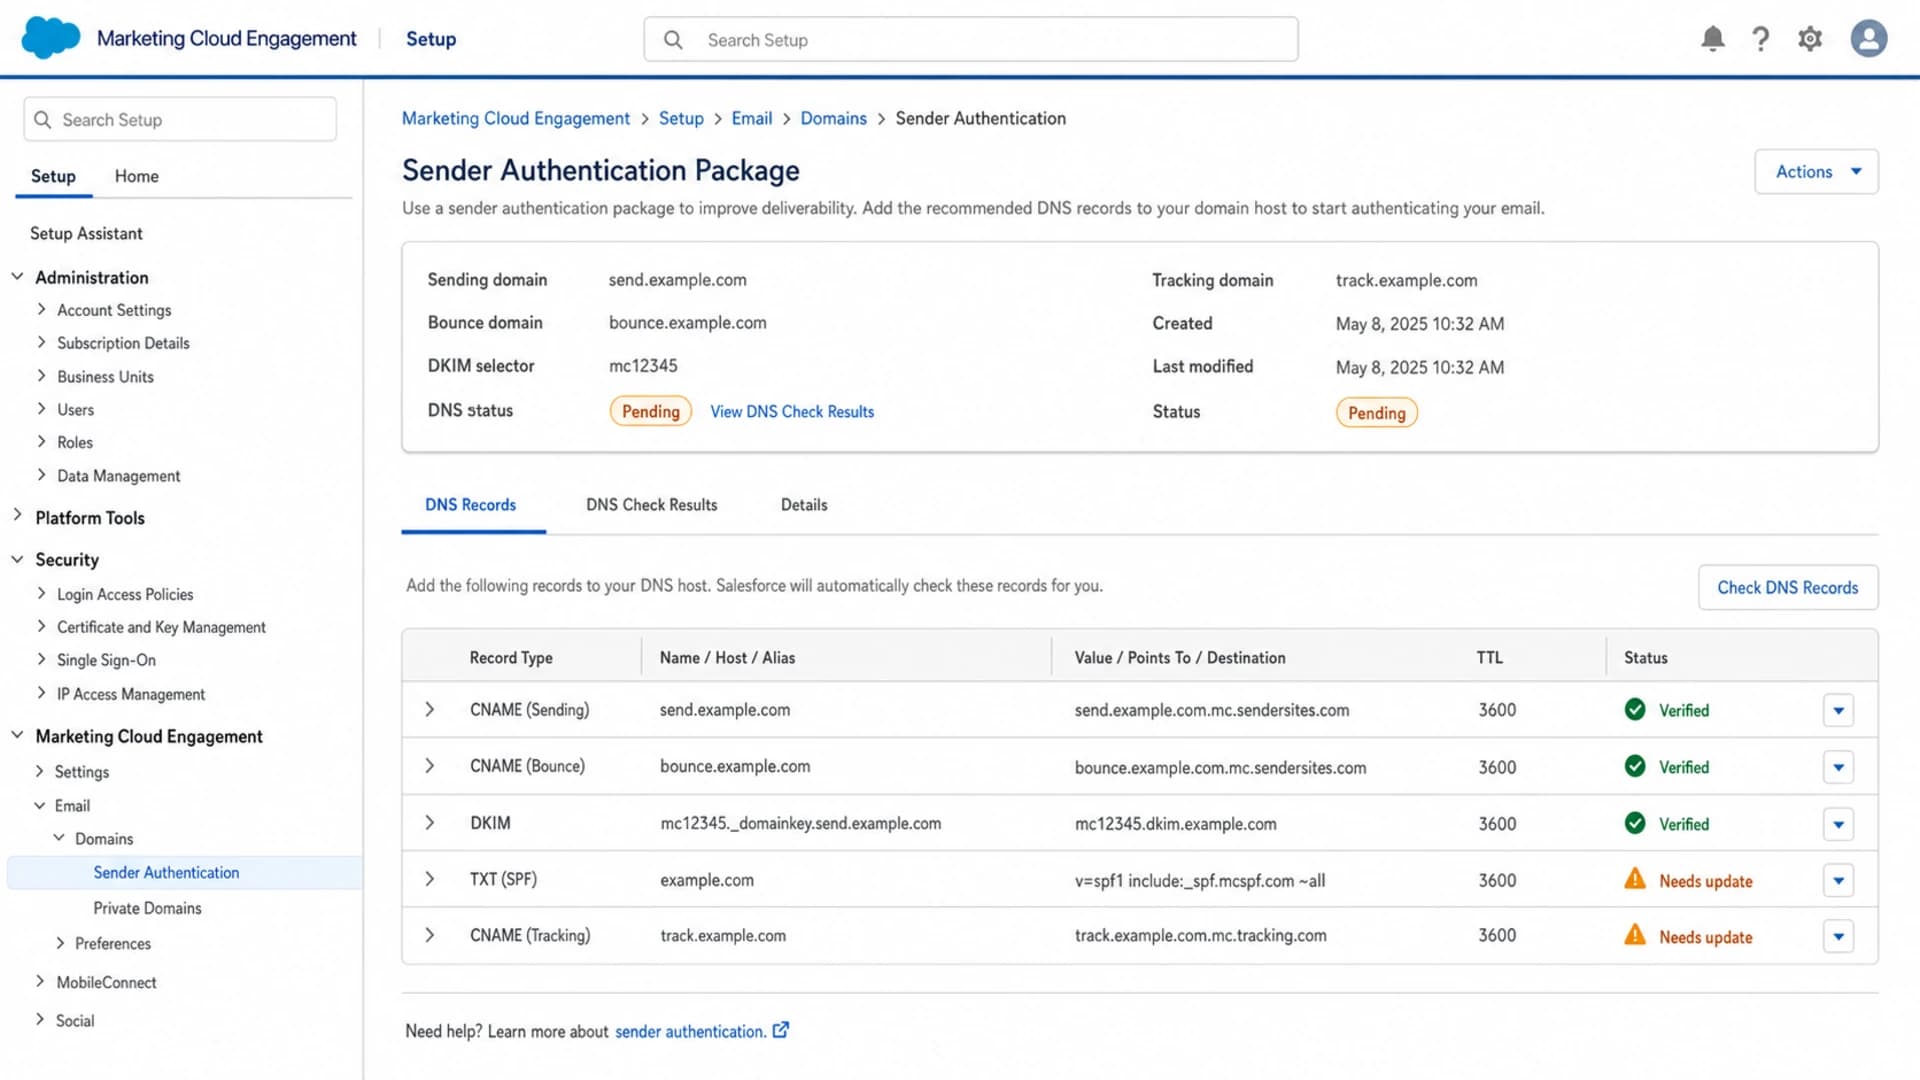
Task: Expand the DKIM record row
Action: tap(430, 823)
